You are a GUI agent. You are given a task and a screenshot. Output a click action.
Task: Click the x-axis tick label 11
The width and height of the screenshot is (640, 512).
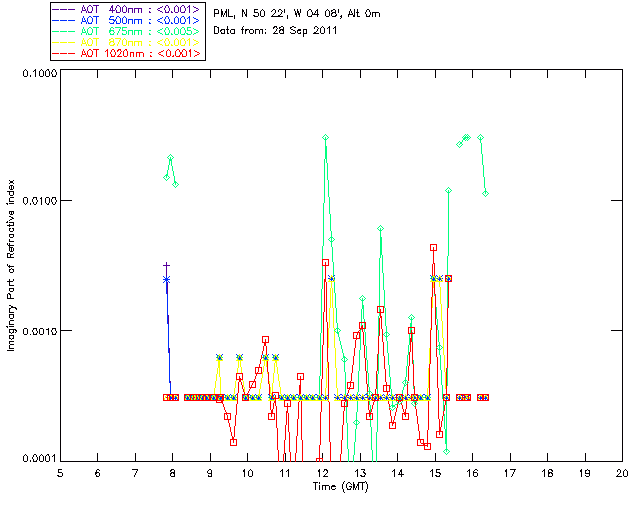[285, 473]
